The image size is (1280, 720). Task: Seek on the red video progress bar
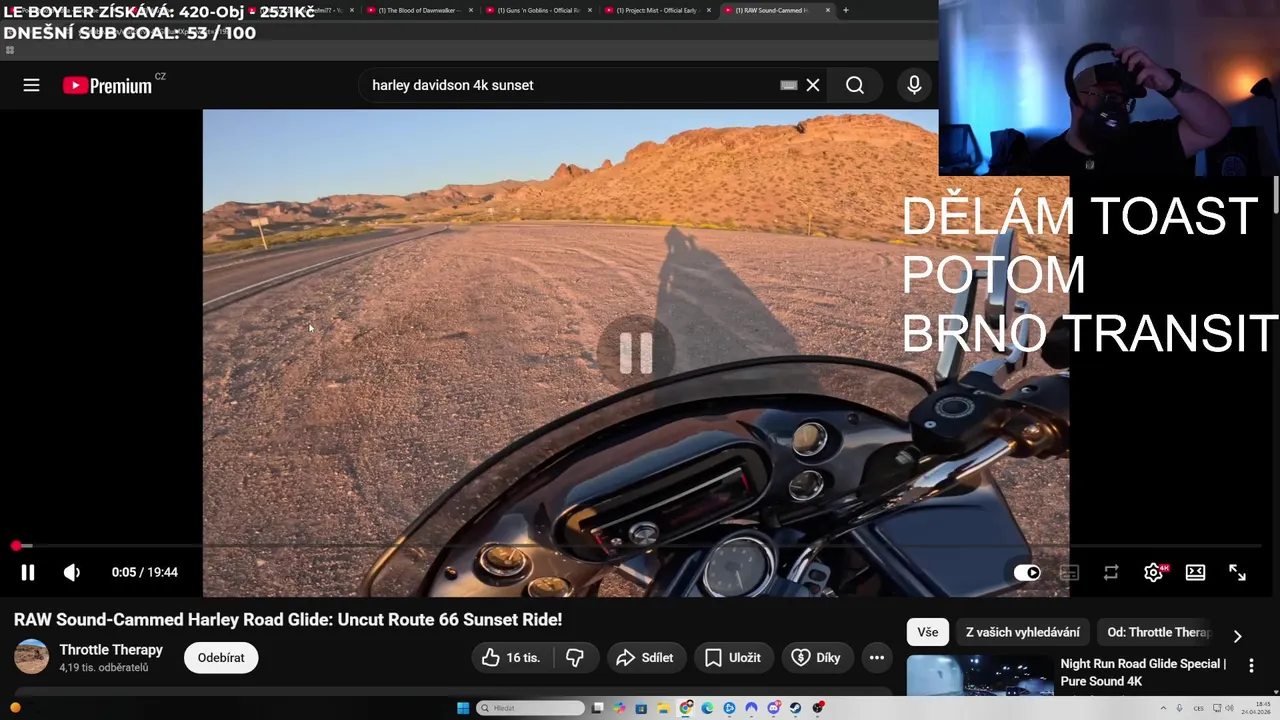click(640, 546)
